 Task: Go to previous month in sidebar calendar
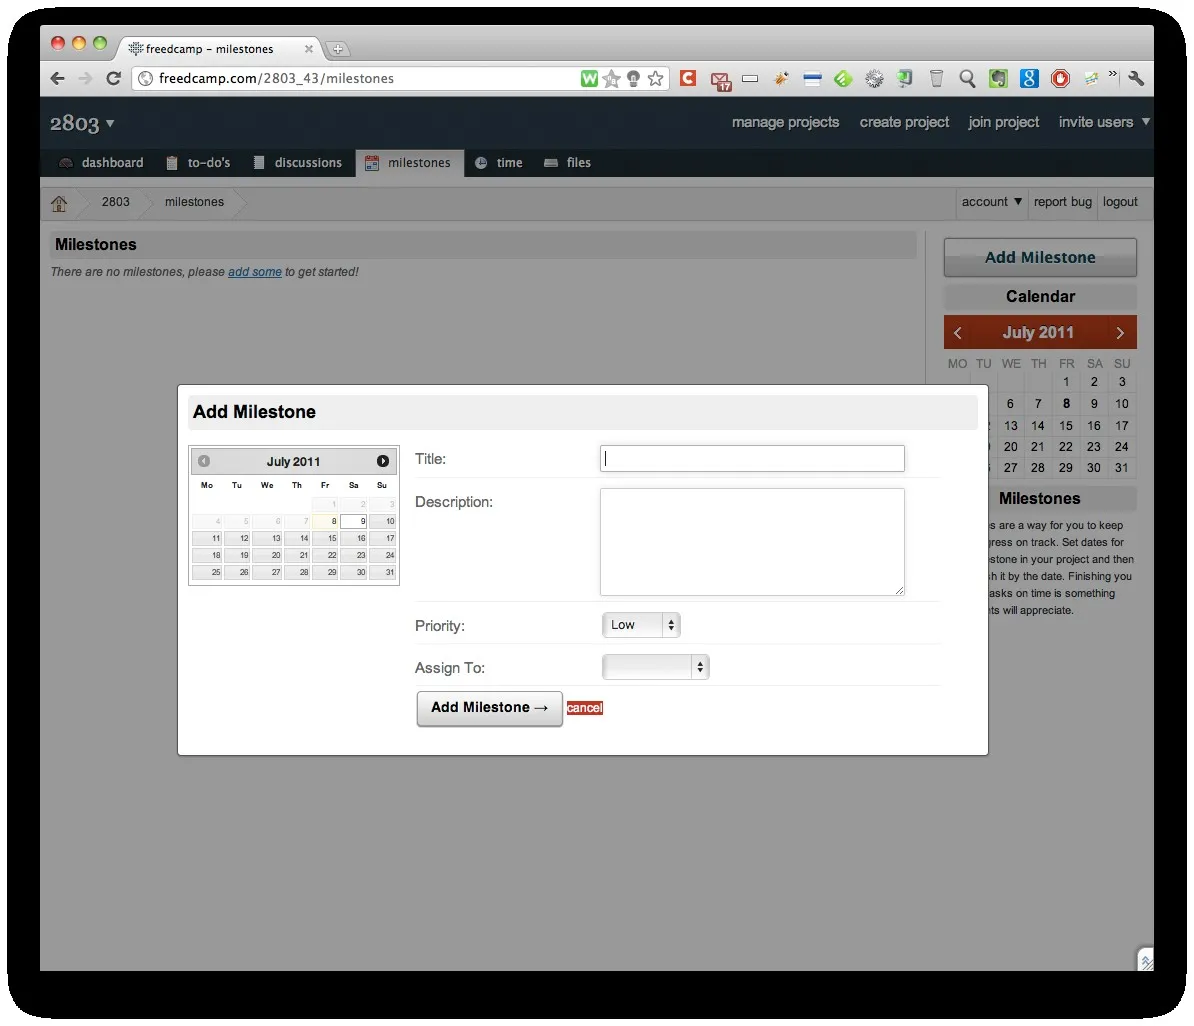click(x=958, y=333)
